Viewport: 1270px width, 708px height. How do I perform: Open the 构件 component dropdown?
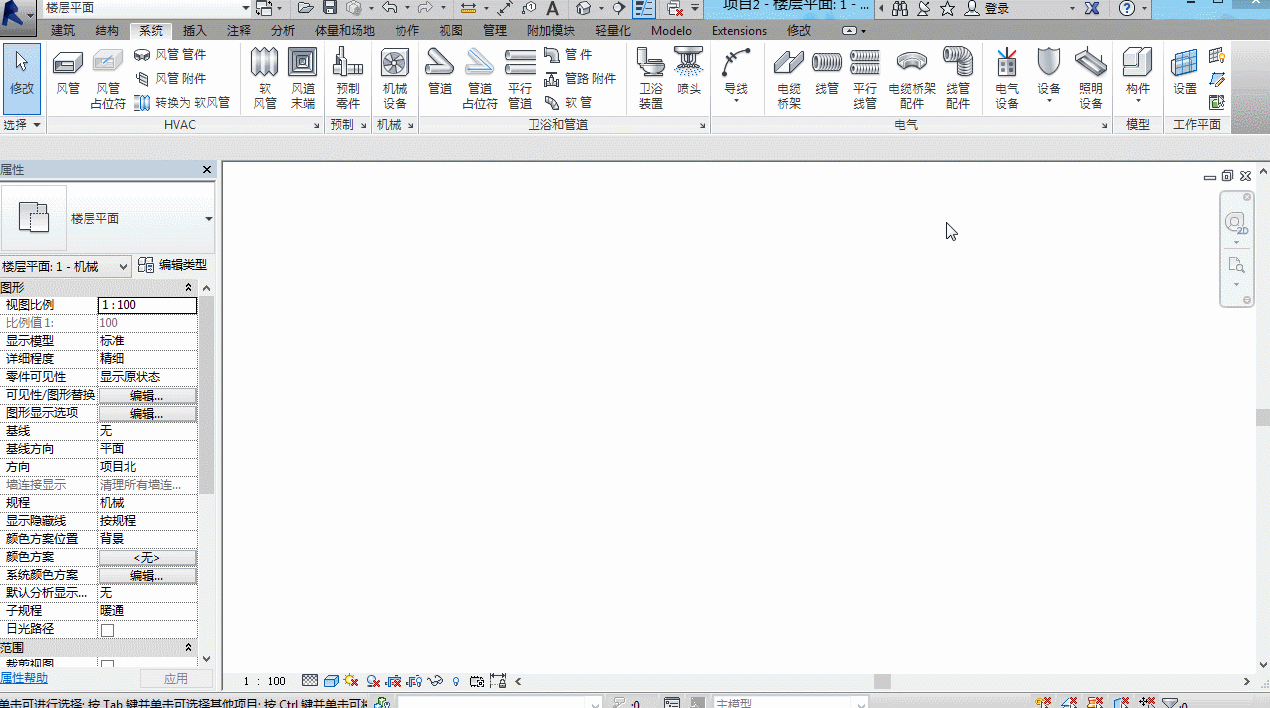coord(1138,79)
